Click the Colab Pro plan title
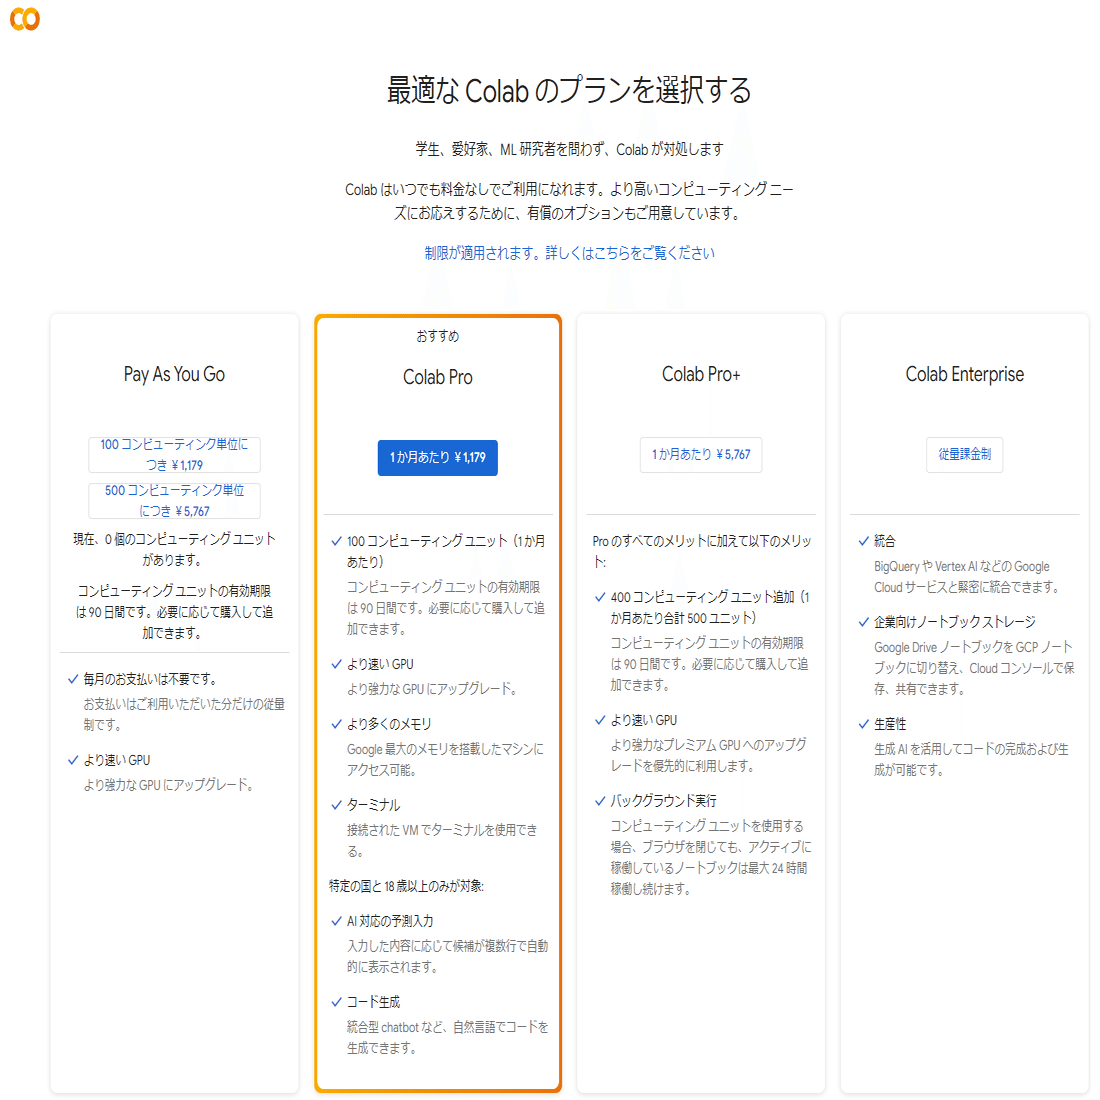This screenshot has width=1100, height=1100. click(438, 377)
